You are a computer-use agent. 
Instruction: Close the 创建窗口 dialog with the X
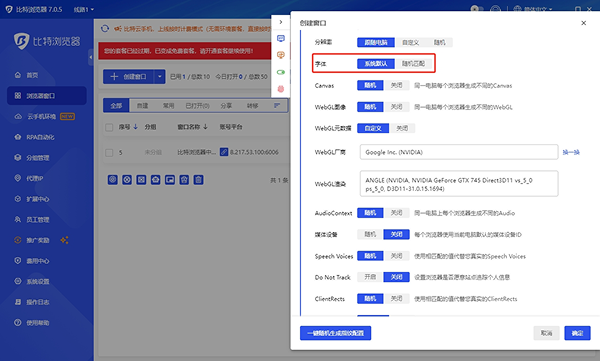pos(584,23)
